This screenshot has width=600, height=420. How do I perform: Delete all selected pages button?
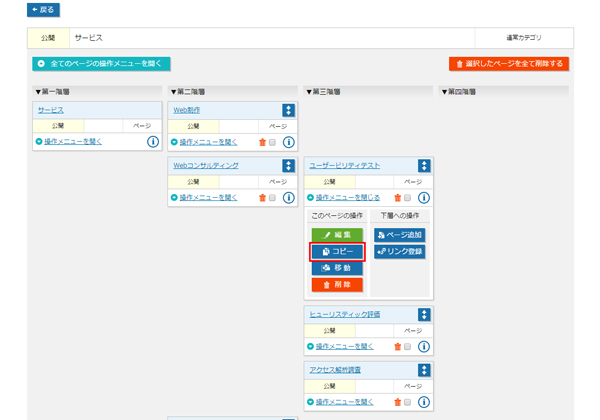click(509, 64)
